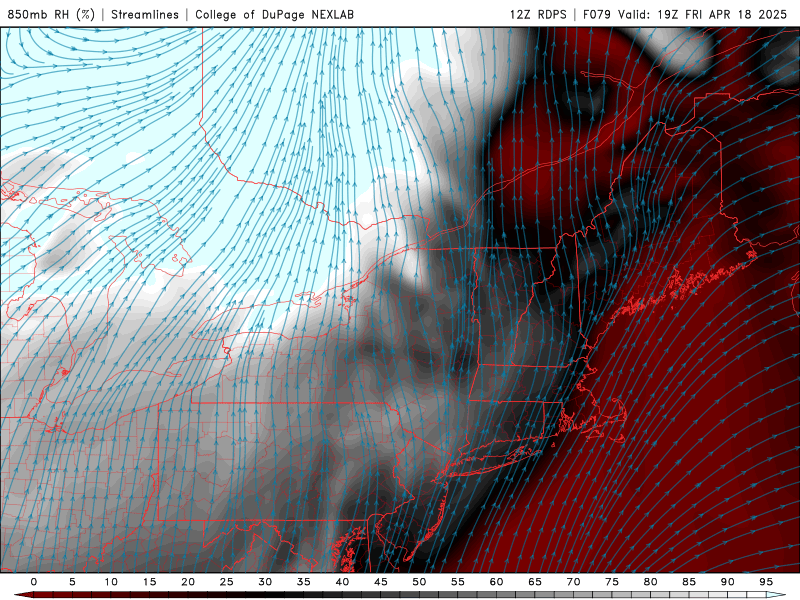
Task: Click the colorbar label '40'
Action: click(x=342, y=582)
